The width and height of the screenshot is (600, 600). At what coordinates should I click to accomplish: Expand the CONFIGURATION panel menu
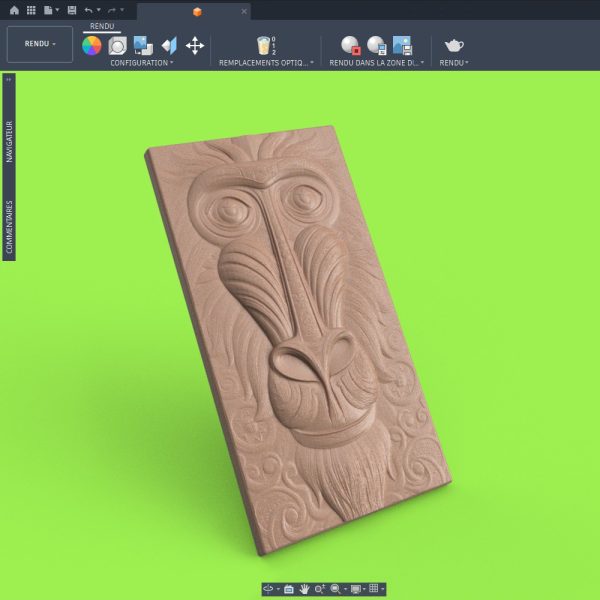142,63
